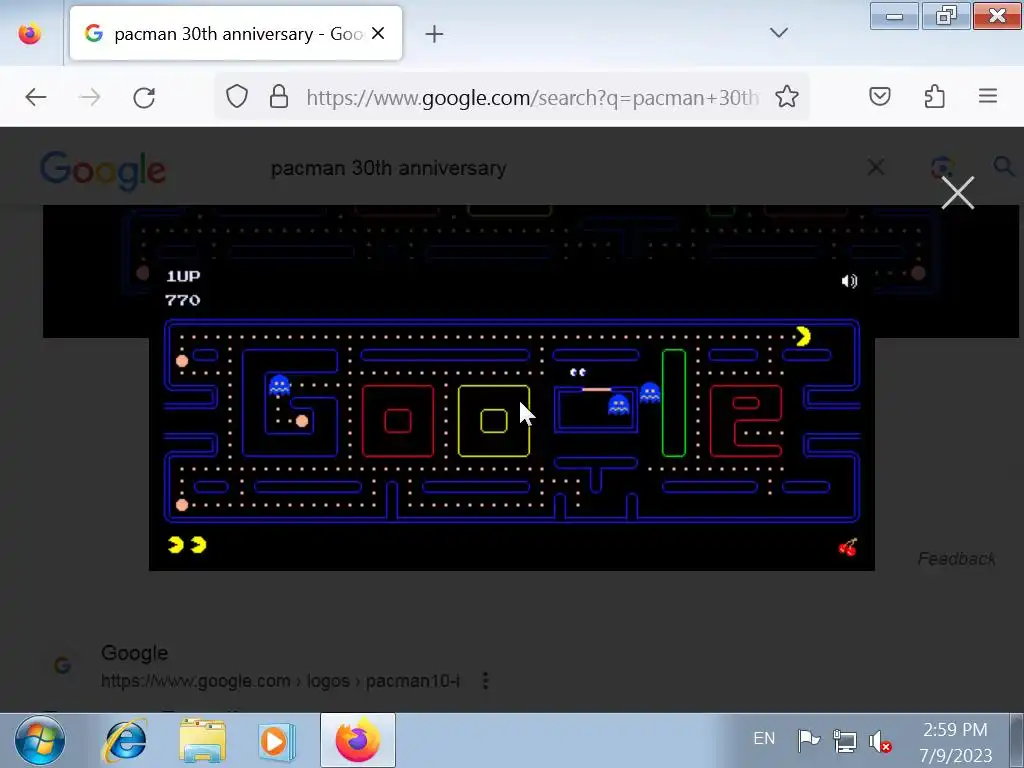Open the Extensions puzzle icon

(935, 97)
